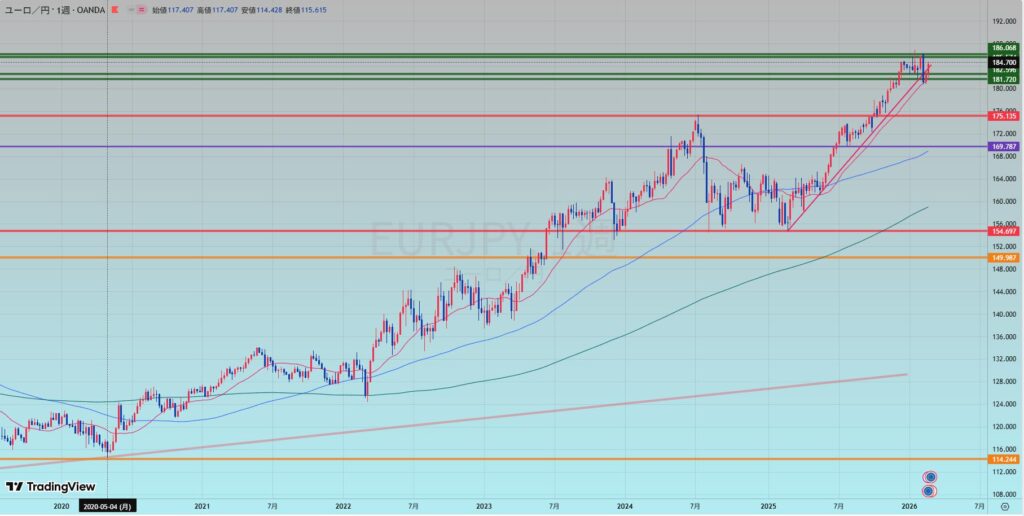This screenshot has width=1024, height=516.
Task: Click the 154.697 red price label
Action: coord(1003,232)
